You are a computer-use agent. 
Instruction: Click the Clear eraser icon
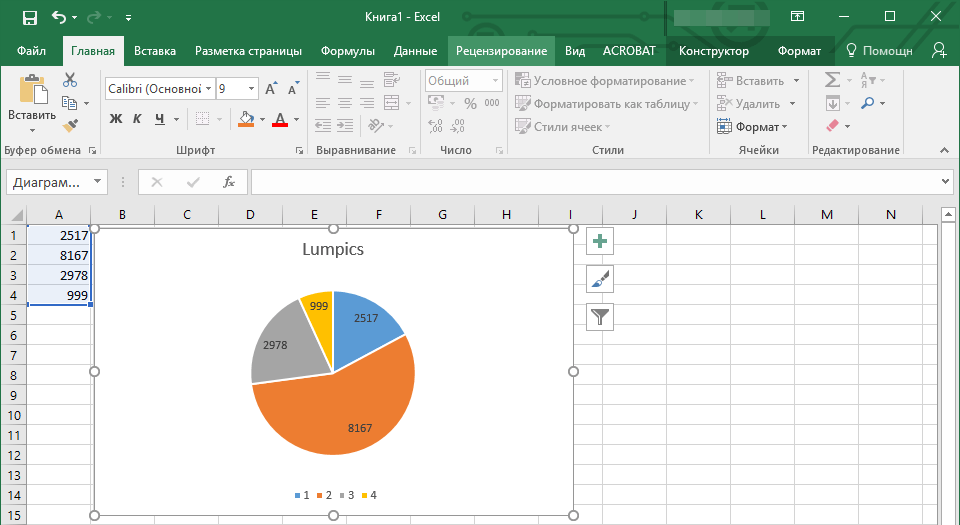(832, 126)
